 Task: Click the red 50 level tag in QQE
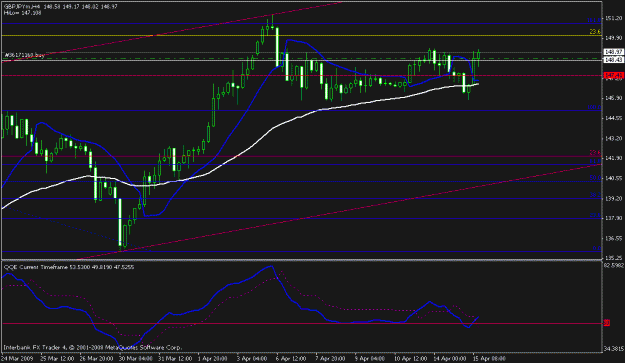607,323
